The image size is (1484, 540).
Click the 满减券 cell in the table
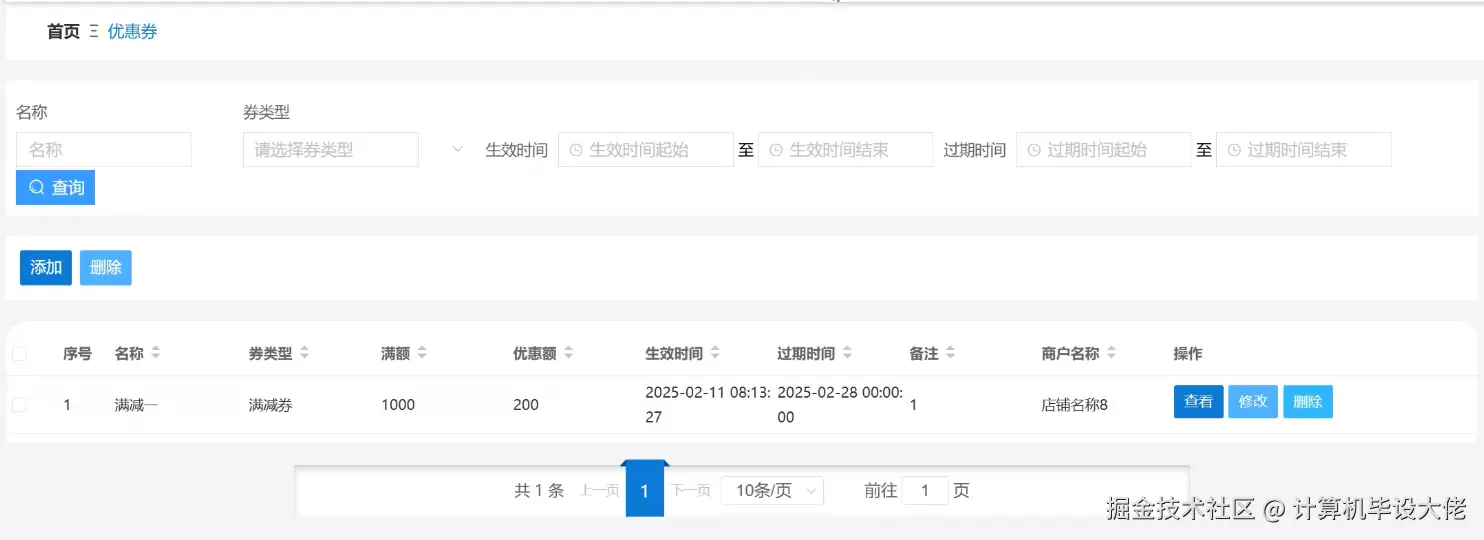(x=271, y=405)
